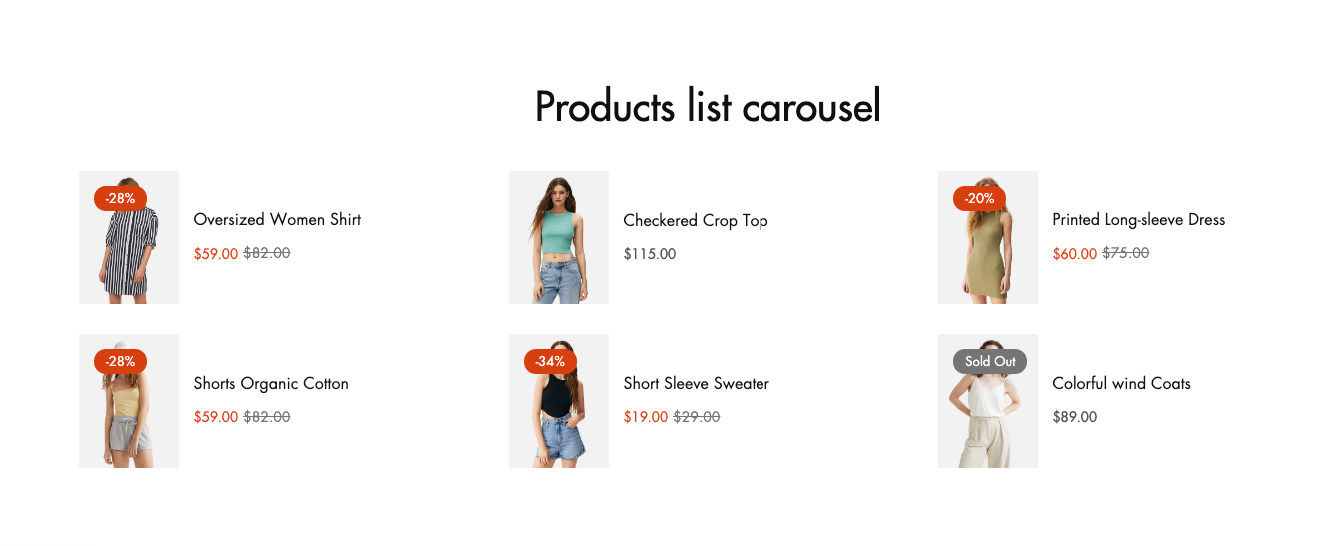This screenshot has width=1342, height=546.
Task: Click the -28% badge on Oversized Women Shirt
Action: [120, 198]
